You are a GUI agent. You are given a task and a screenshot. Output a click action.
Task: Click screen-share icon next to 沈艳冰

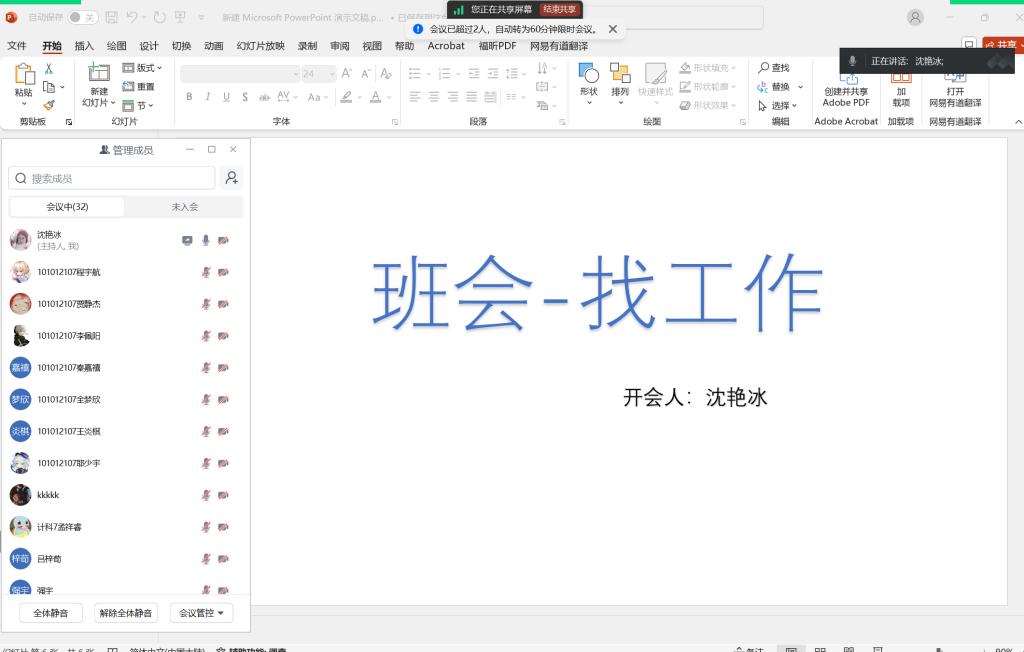187,240
